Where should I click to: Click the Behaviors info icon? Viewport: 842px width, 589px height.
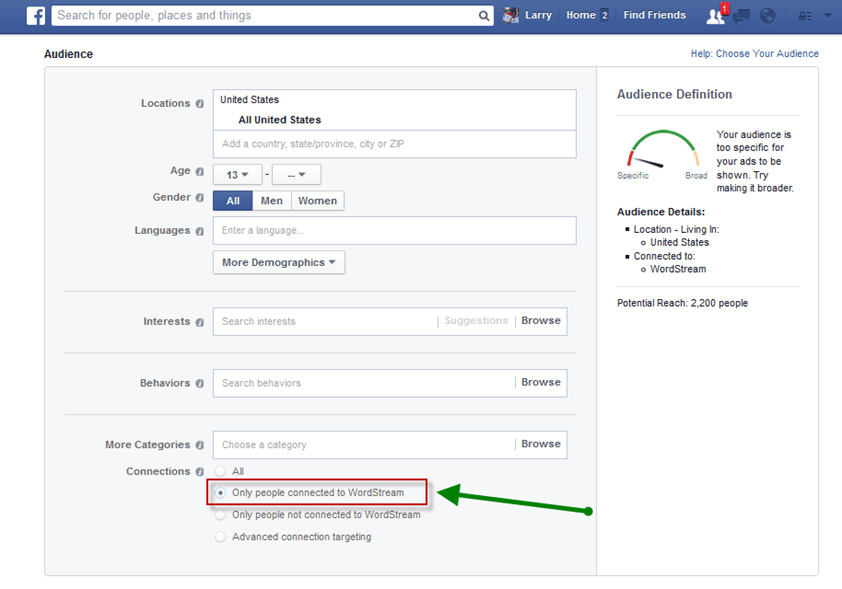click(x=200, y=383)
